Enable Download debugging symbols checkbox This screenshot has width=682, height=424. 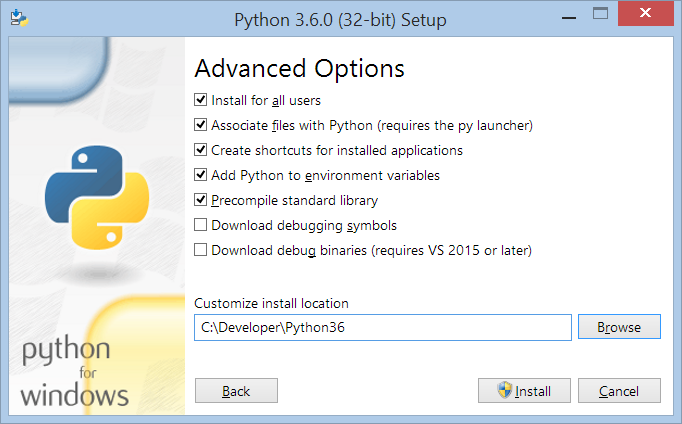tap(201, 225)
